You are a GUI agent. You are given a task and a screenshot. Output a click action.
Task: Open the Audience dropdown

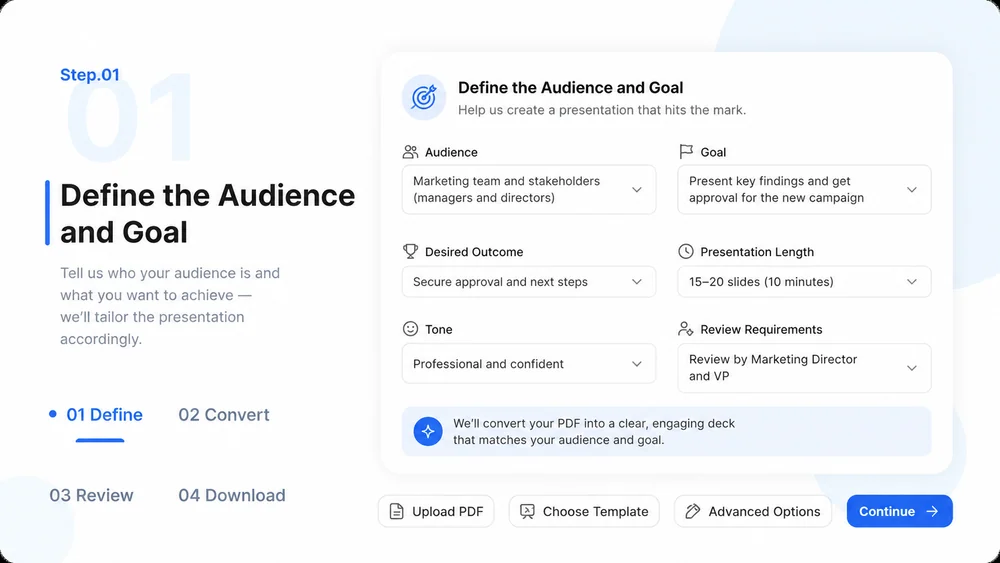[529, 189]
